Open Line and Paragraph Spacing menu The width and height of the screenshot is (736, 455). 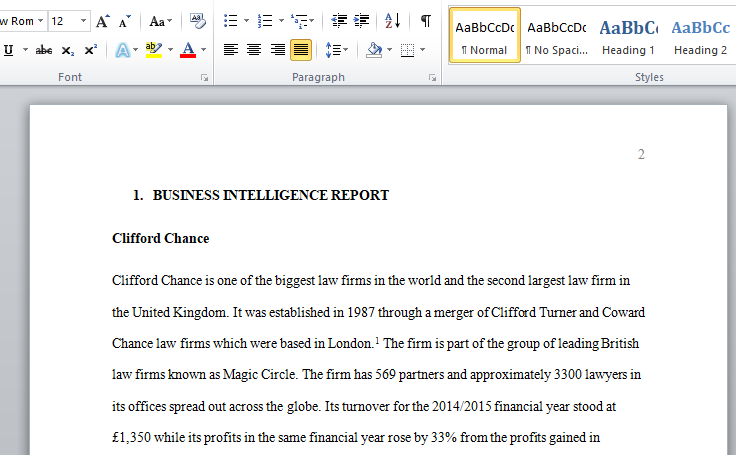pyautogui.click(x=337, y=50)
